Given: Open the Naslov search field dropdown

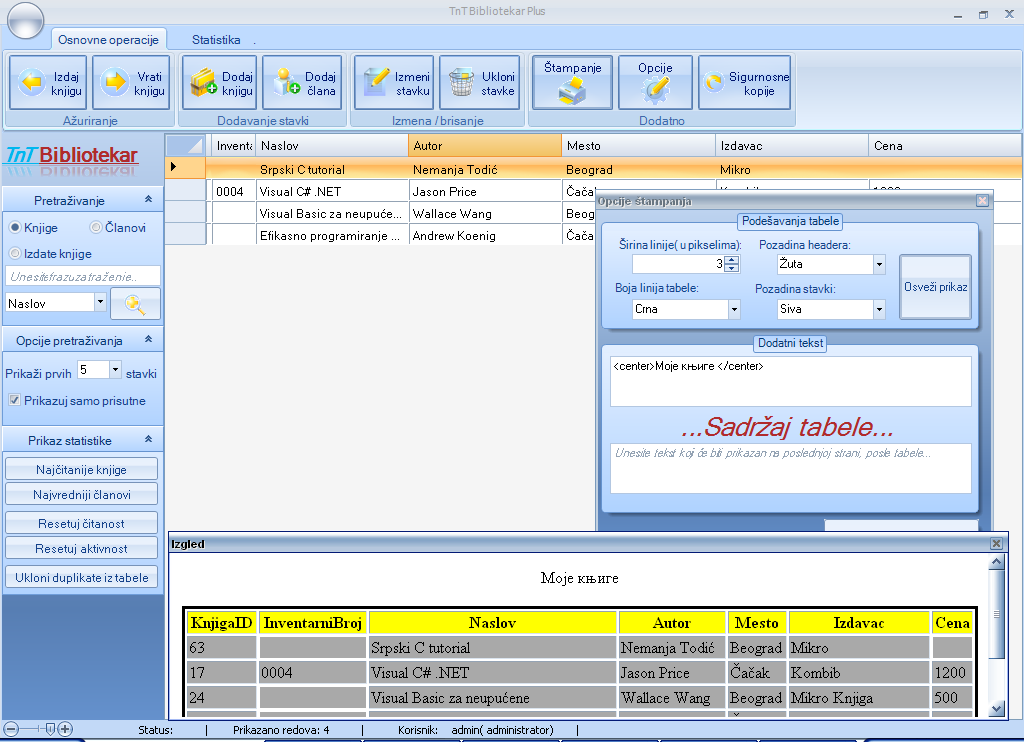Looking at the screenshot, I should 100,302.
